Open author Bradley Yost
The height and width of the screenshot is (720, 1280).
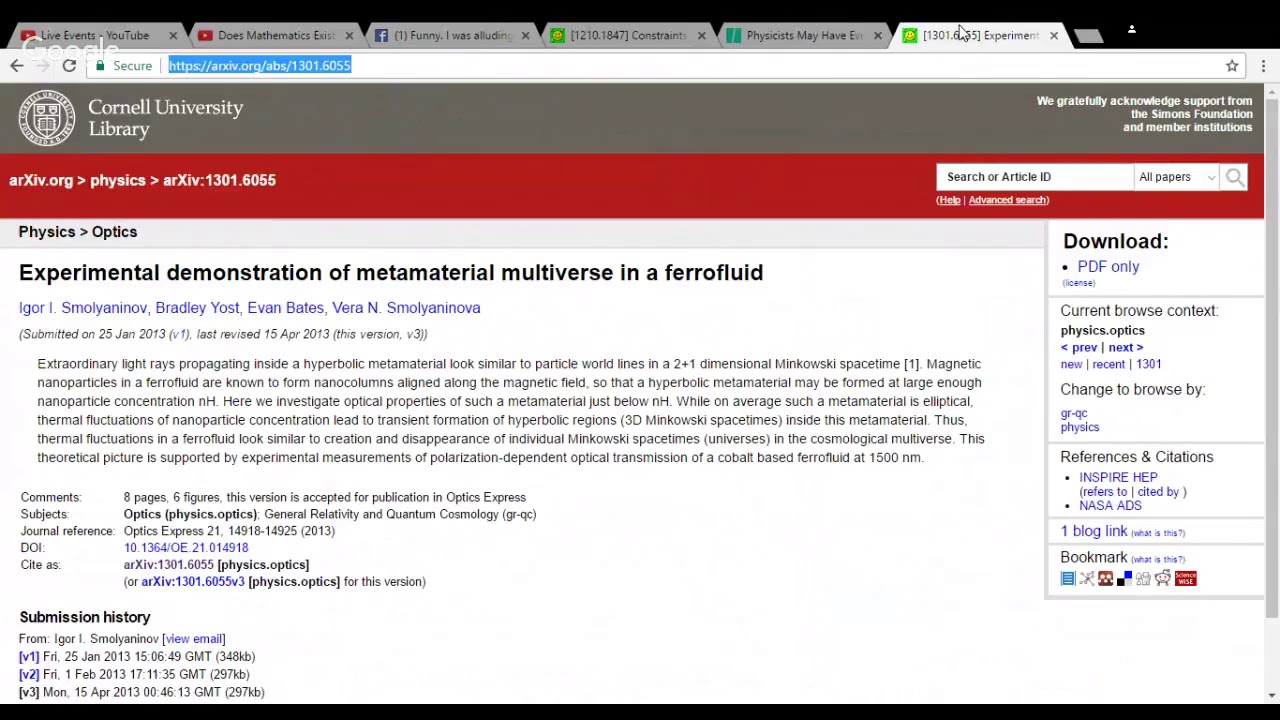(197, 308)
